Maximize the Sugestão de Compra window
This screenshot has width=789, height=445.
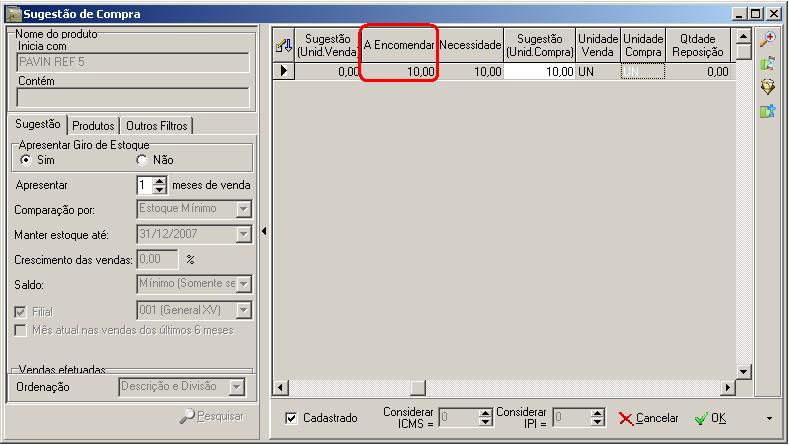coord(756,14)
